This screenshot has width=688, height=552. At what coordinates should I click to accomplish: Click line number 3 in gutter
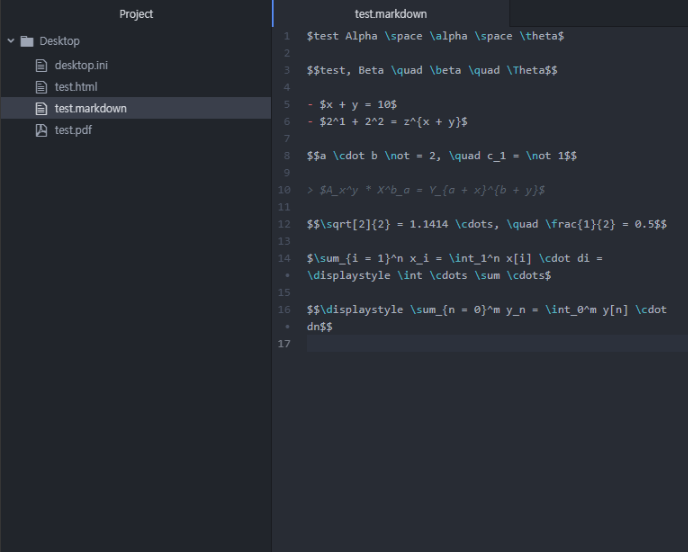pos(287,70)
